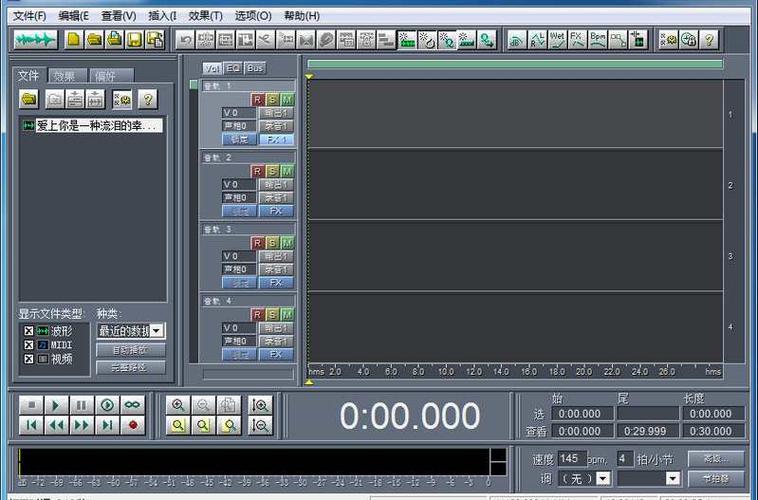Screen dimensions: 758x500
Task: Open the 文件(F) menu
Action: coord(29,16)
